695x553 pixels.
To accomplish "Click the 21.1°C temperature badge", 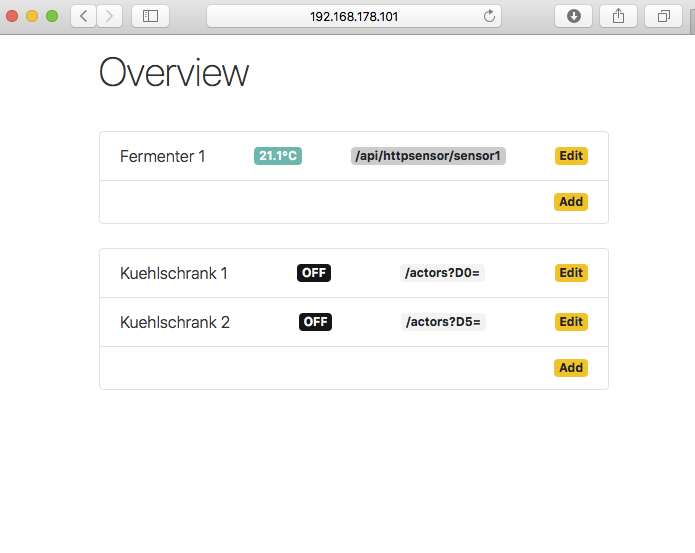I will [278, 156].
